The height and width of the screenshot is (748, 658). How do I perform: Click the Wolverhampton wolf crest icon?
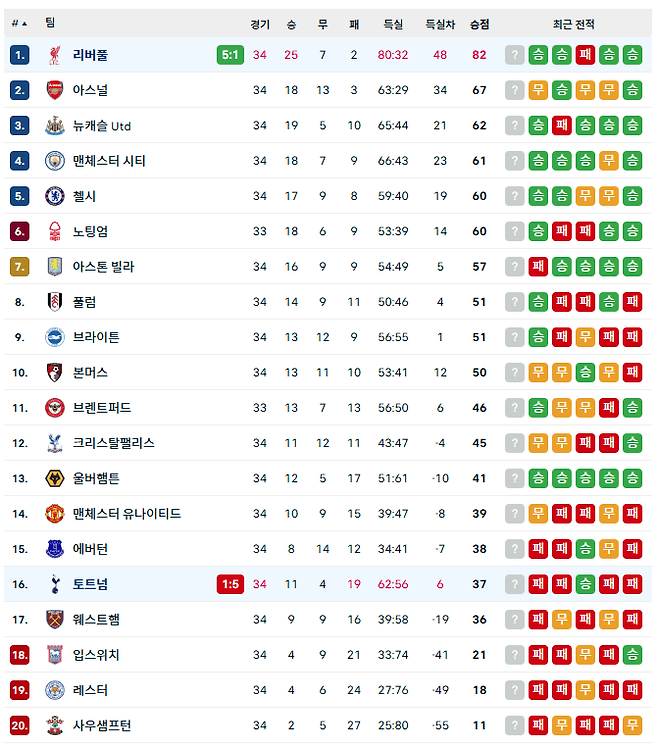(55, 478)
